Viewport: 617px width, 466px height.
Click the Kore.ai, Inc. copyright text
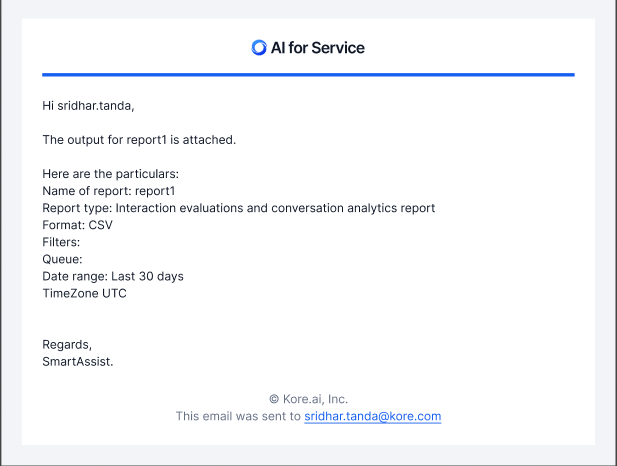coord(315,399)
